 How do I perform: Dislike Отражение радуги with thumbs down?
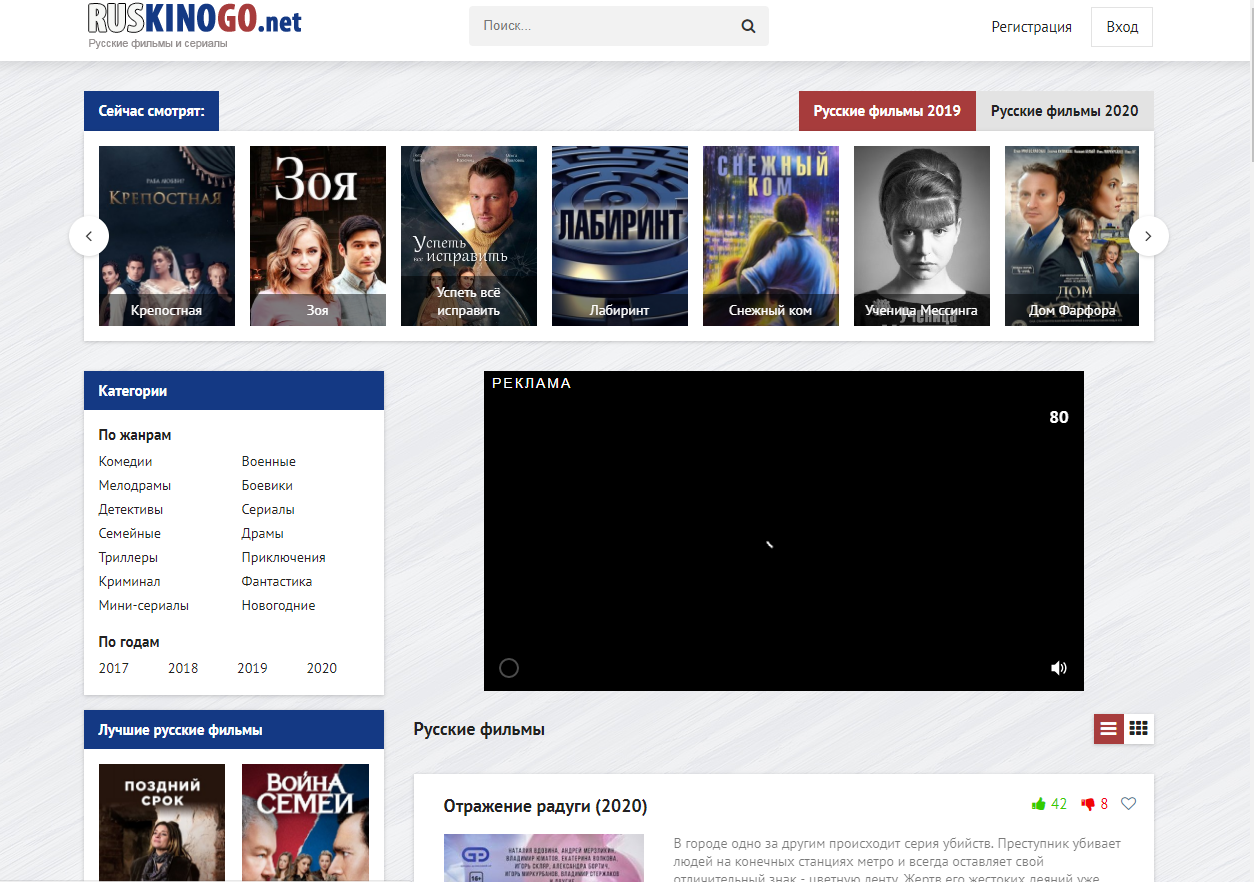coord(1088,804)
